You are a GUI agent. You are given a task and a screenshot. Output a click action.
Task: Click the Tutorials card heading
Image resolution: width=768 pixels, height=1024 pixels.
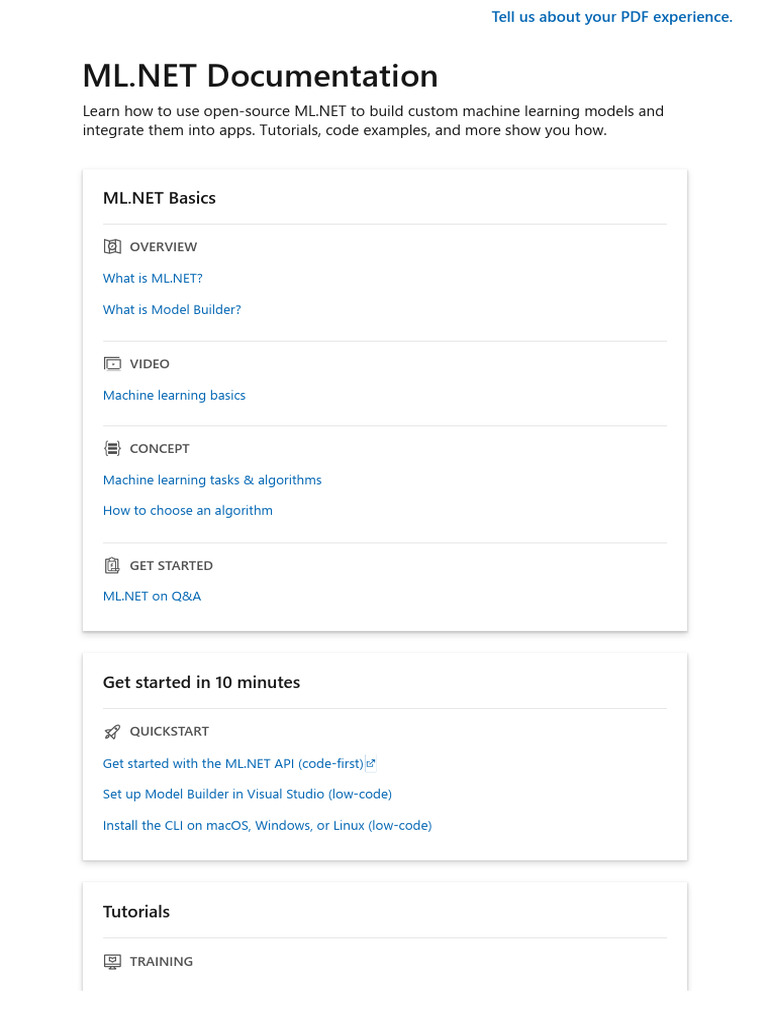pos(136,912)
